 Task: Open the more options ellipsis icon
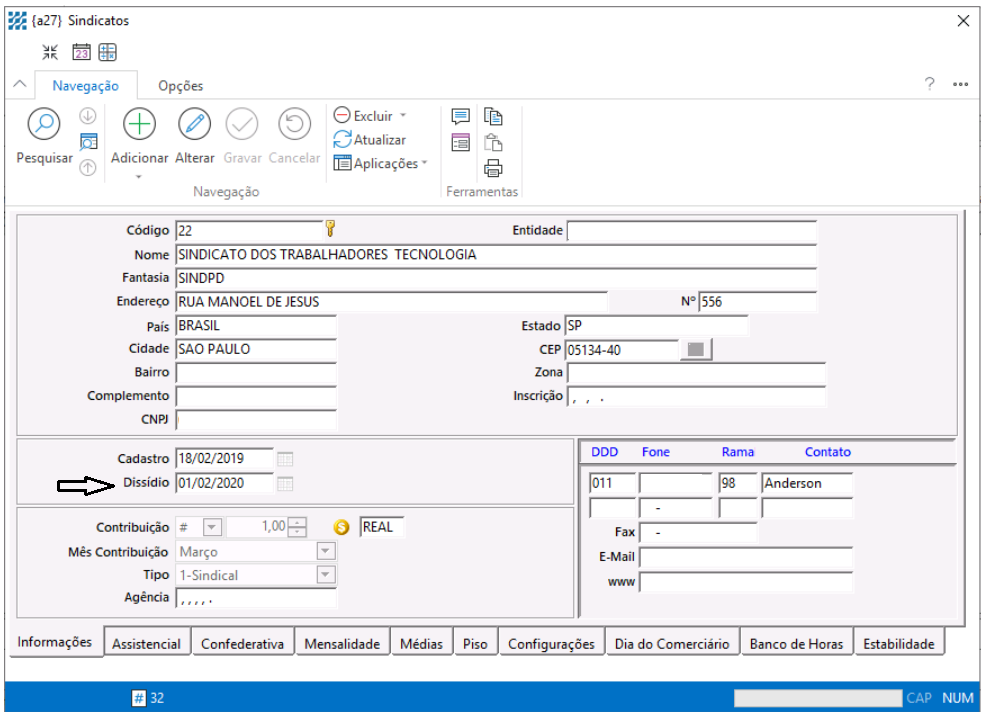coord(960,84)
